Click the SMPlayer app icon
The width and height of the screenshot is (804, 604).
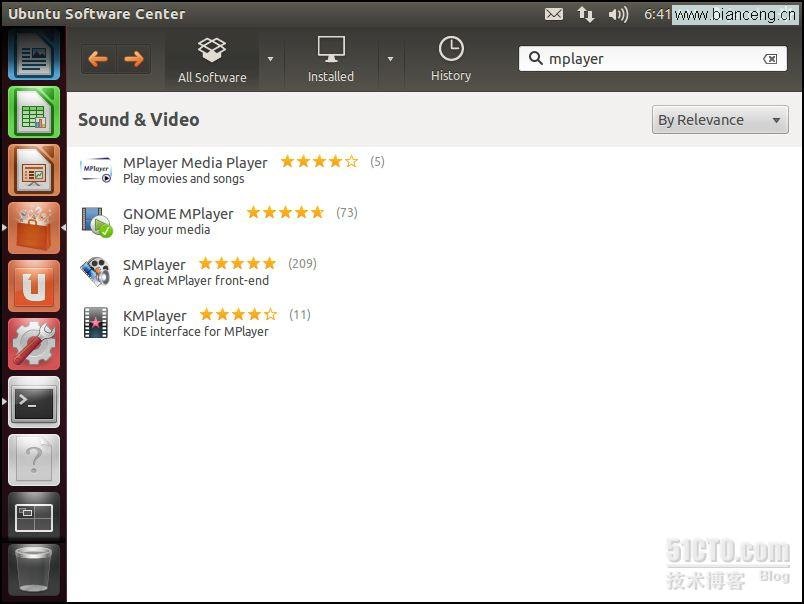click(x=96, y=272)
